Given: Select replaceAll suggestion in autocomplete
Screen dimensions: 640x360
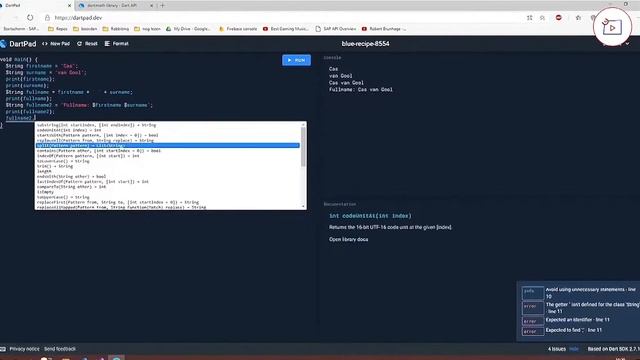Looking at the screenshot, I should tap(168, 140).
